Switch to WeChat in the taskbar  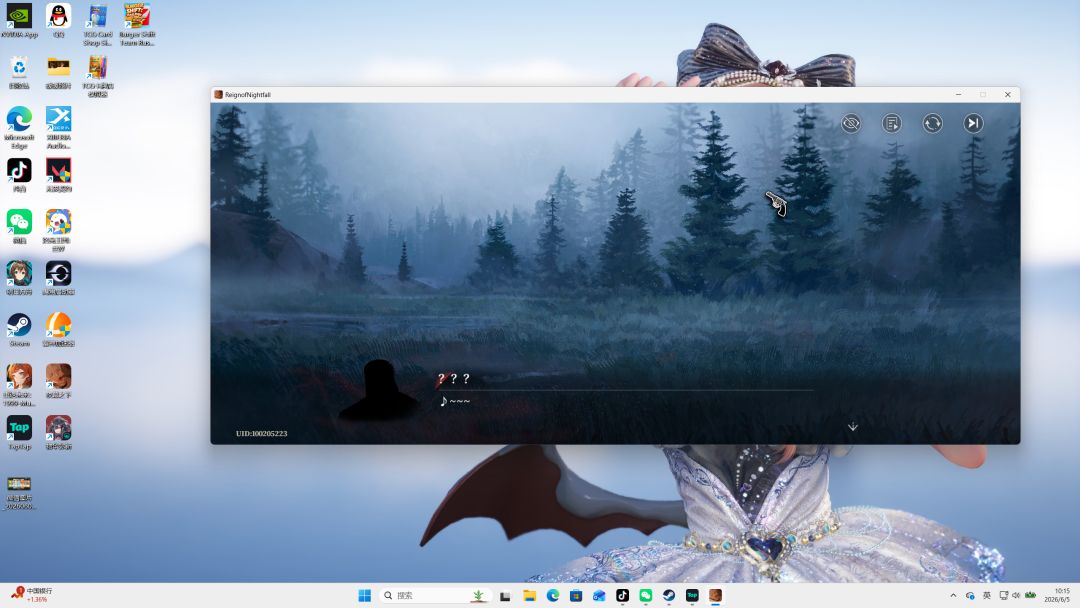click(x=645, y=596)
